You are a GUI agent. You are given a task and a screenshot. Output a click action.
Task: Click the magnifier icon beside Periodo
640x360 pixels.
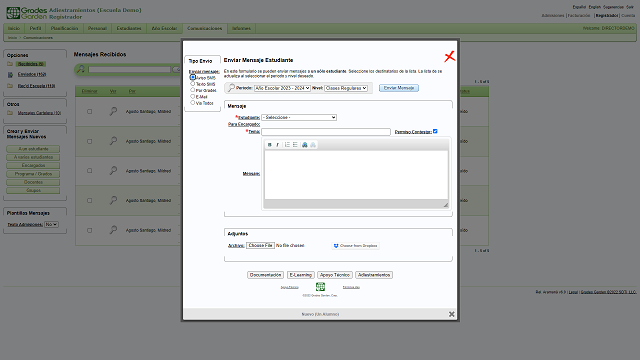pyautogui.click(x=231, y=87)
